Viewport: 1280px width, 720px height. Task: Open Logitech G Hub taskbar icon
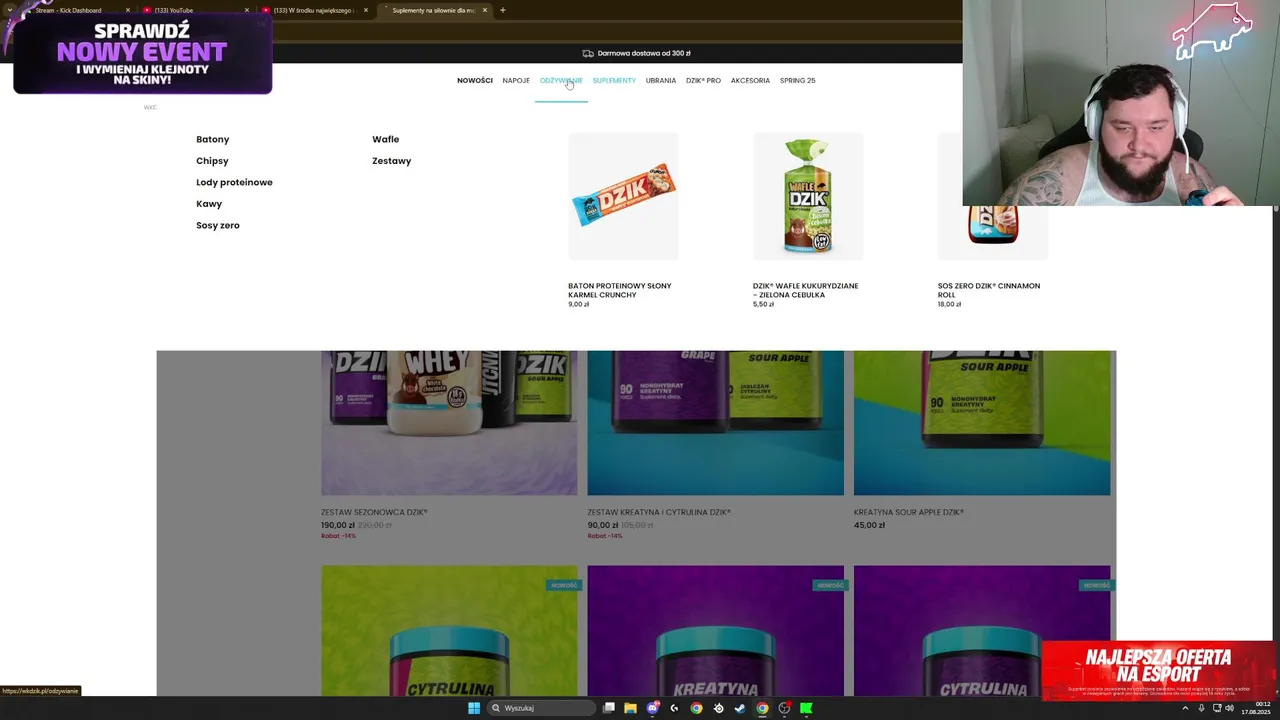[x=674, y=708]
